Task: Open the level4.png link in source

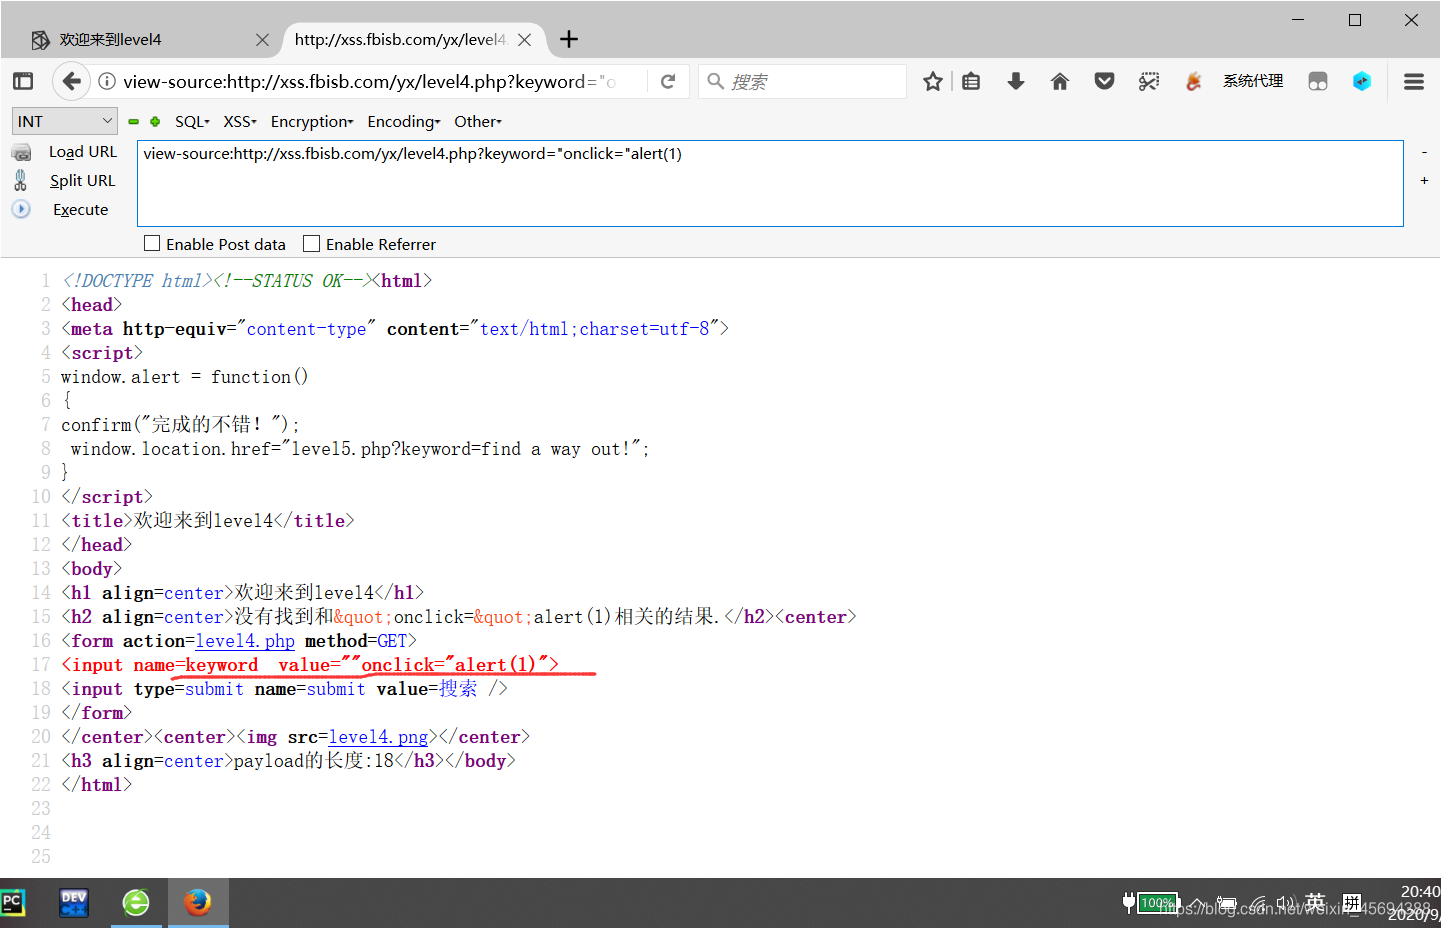Action: tap(378, 737)
